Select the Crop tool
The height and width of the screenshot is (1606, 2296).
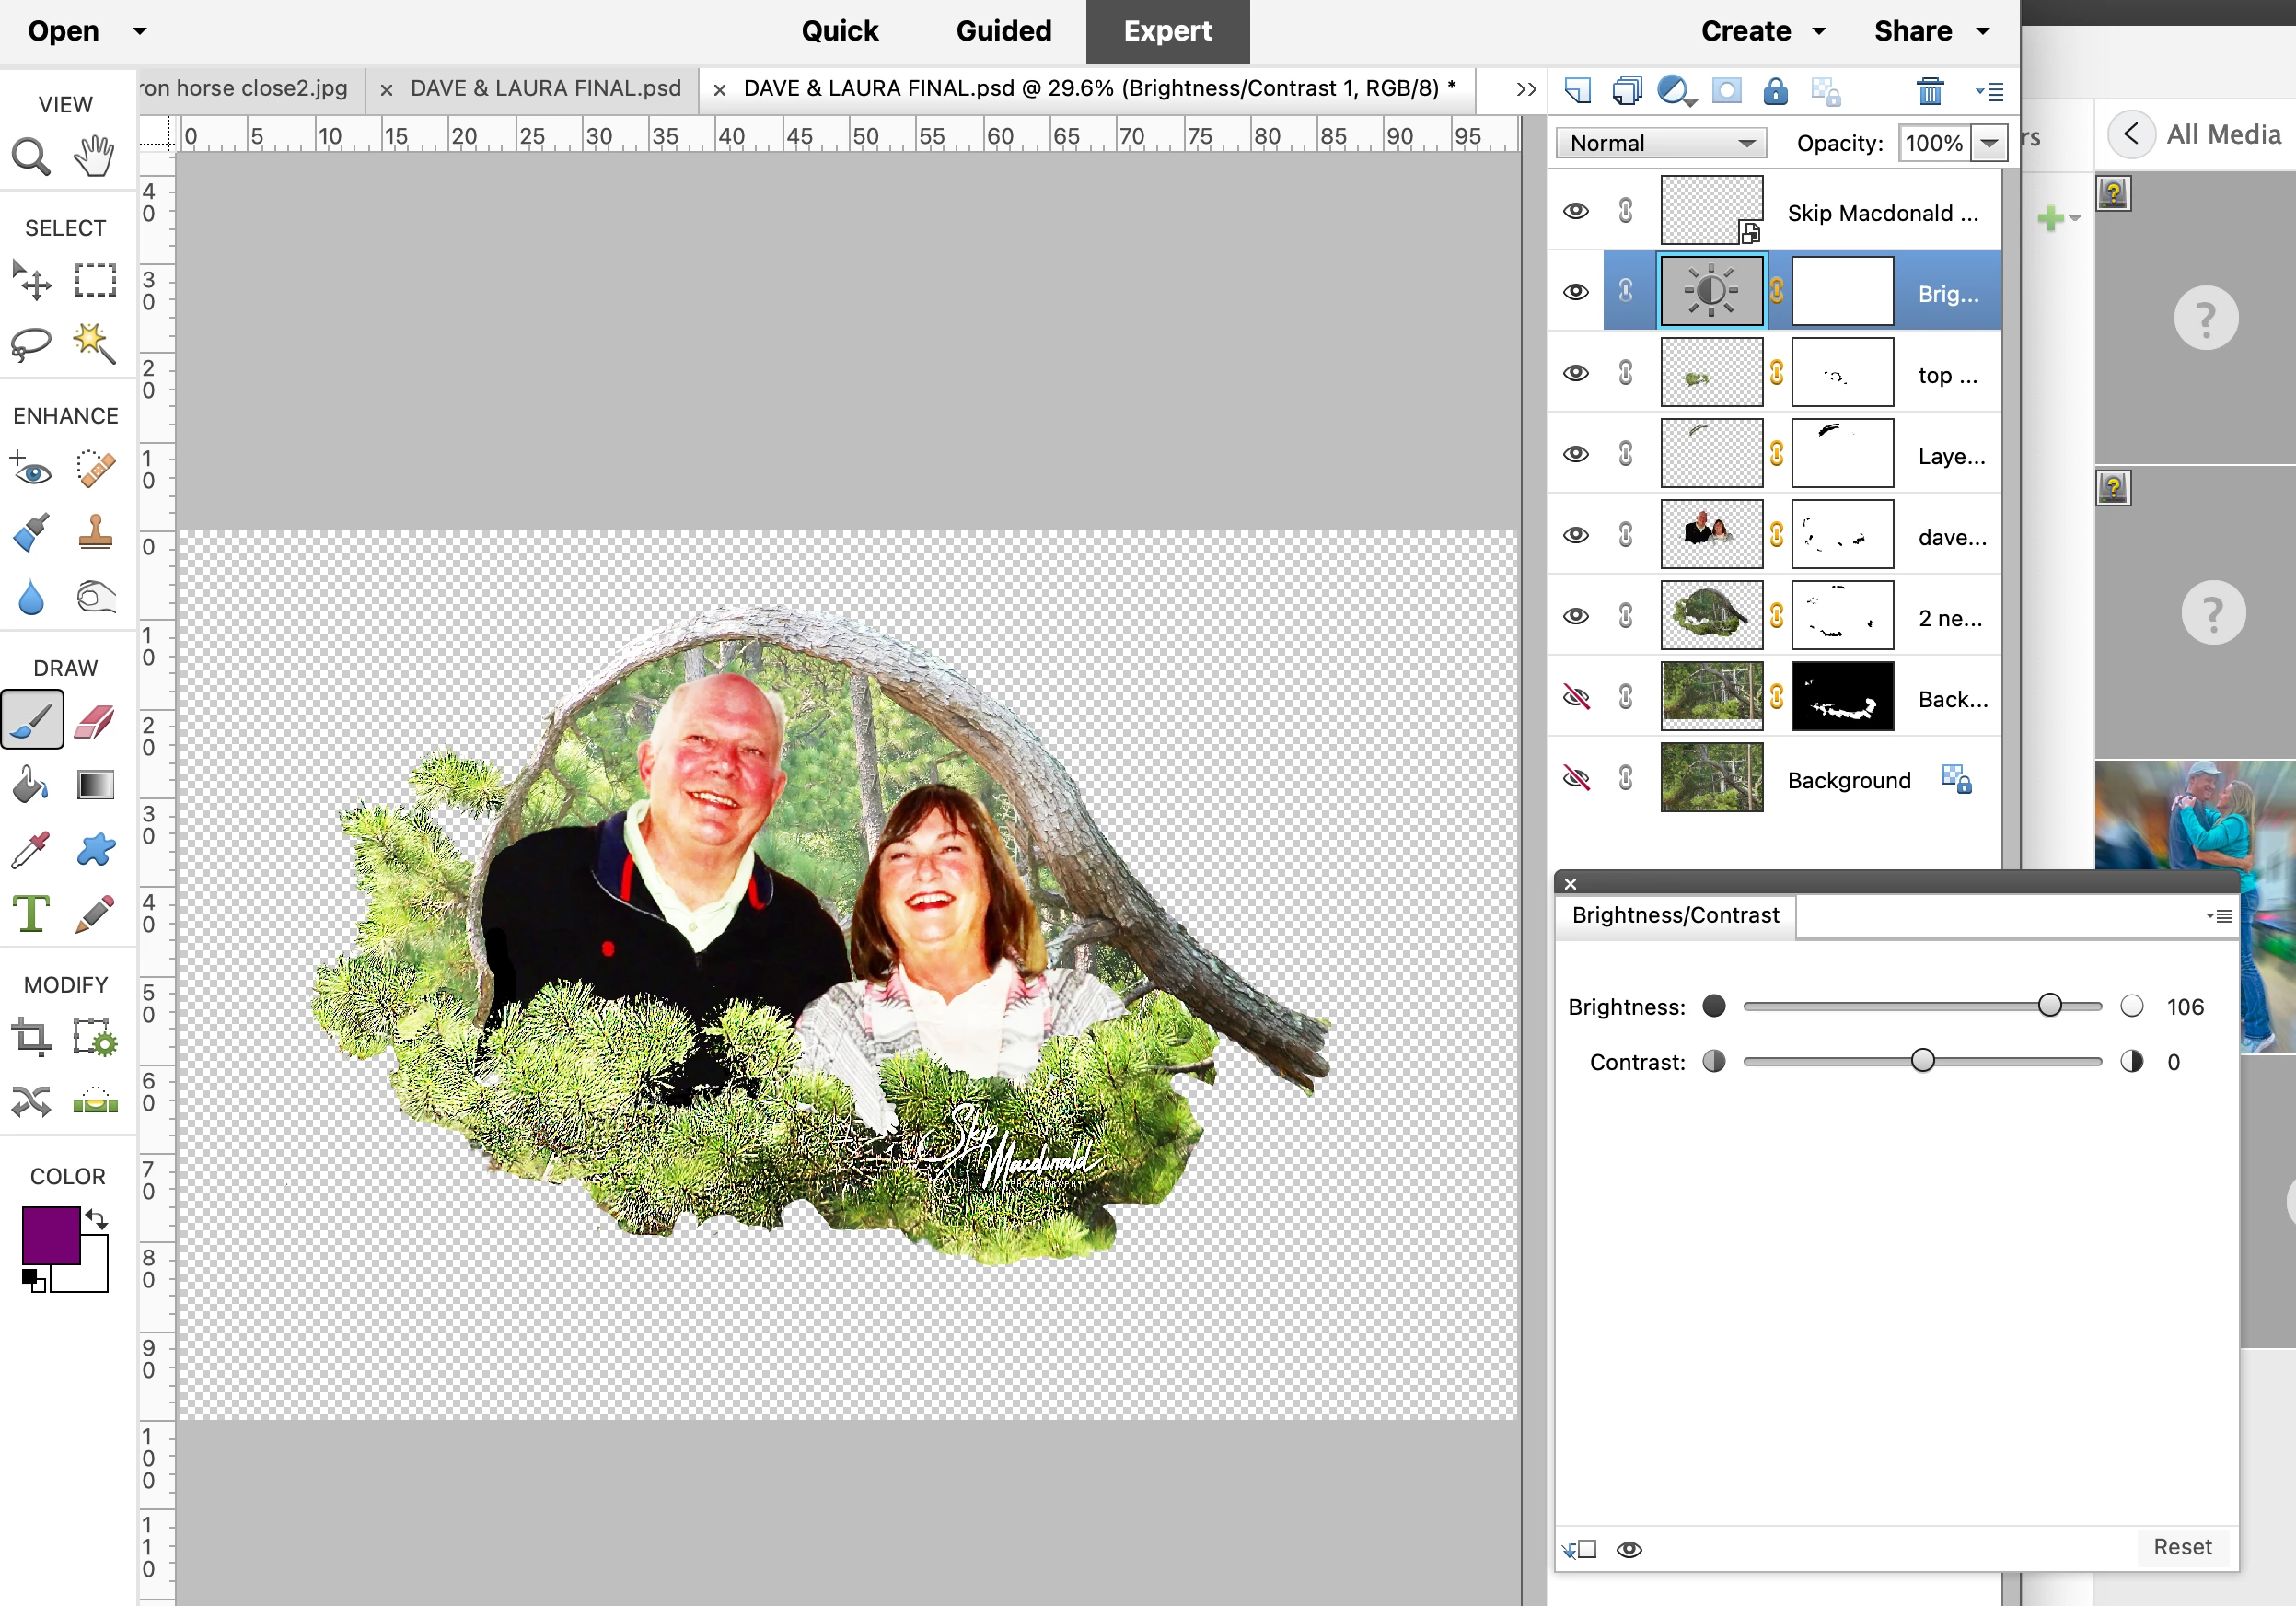[31, 1037]
